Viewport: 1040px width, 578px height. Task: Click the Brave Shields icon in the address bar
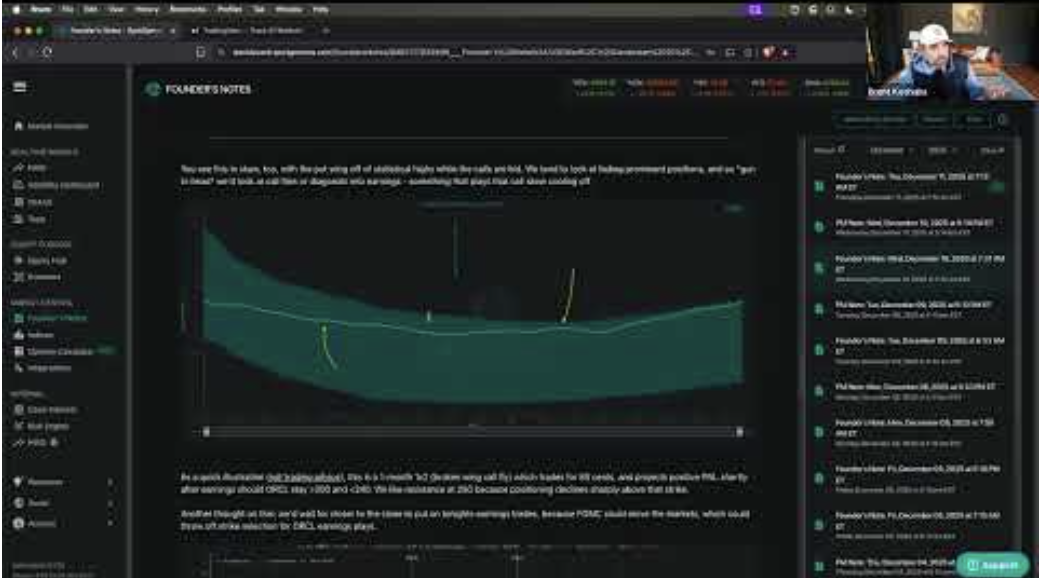pyautogui.click(x=770, y=52)
